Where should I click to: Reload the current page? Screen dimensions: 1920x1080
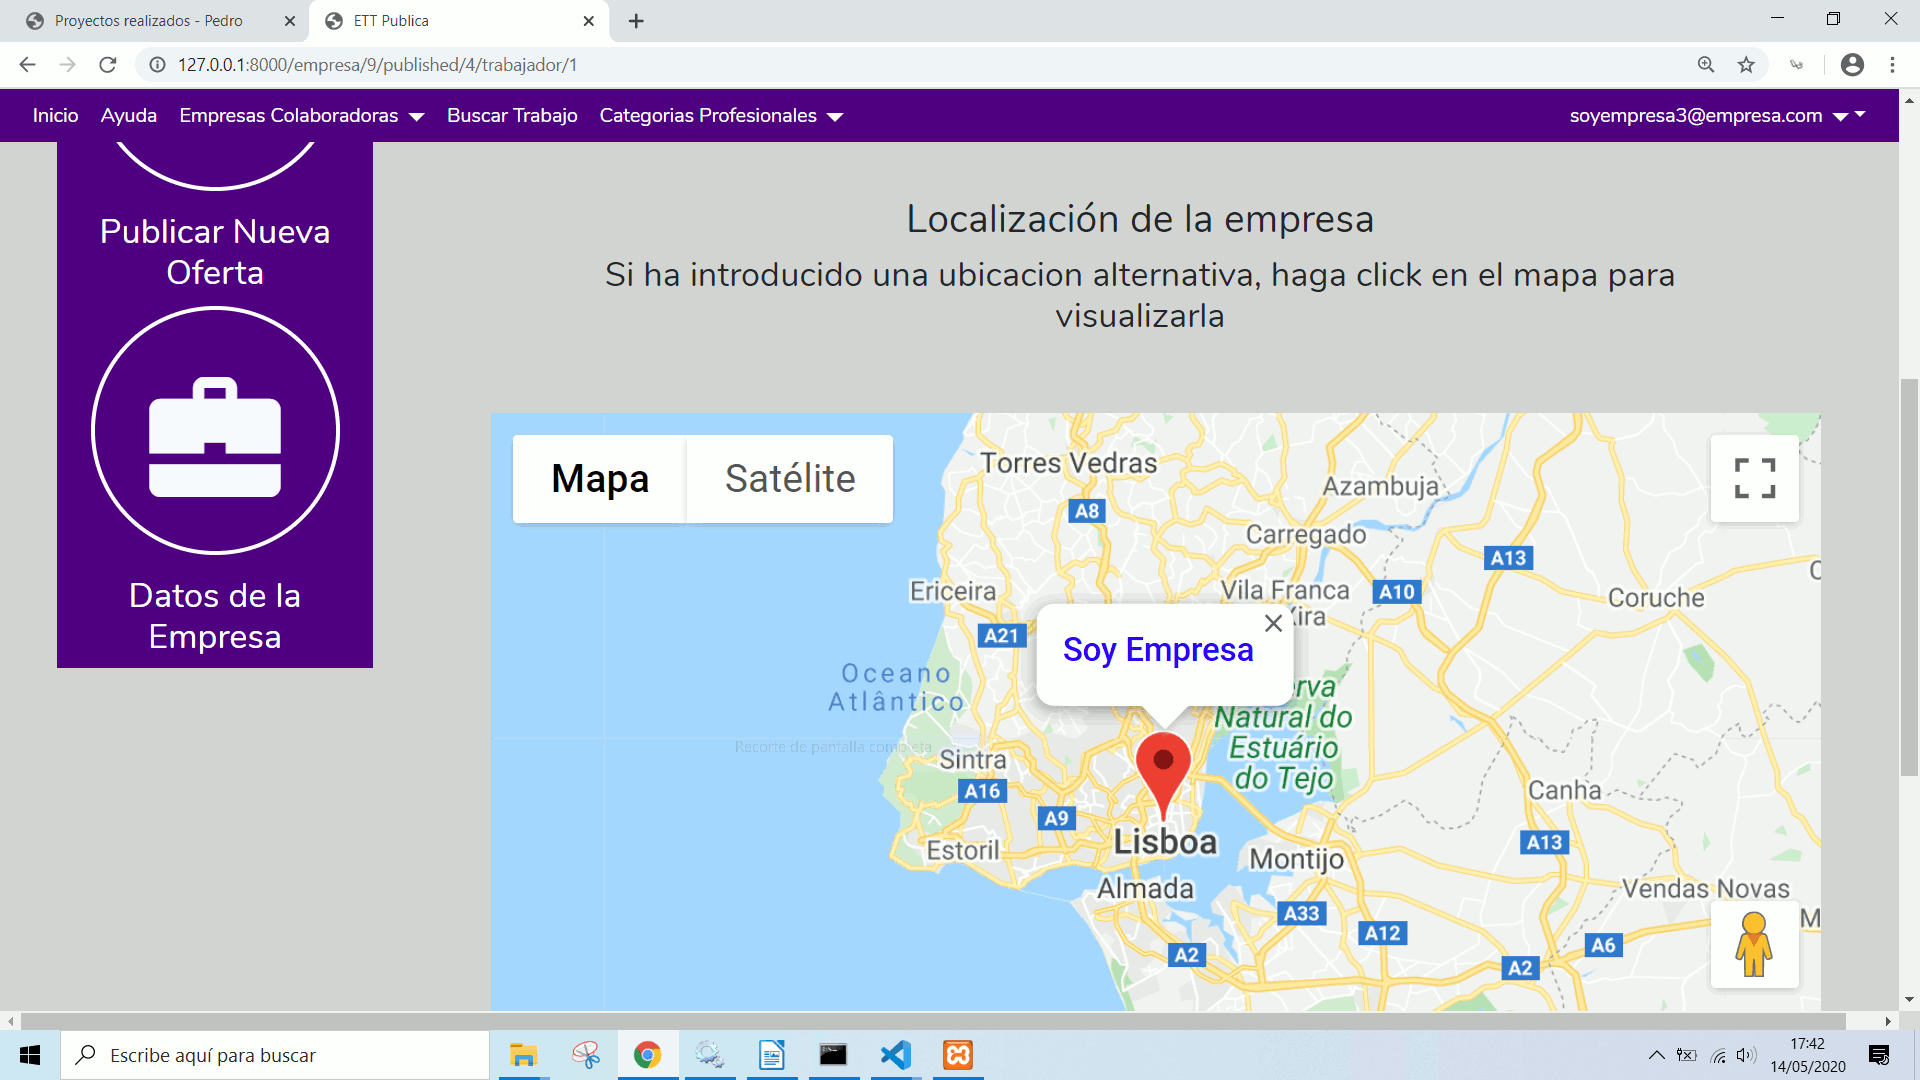pyautogui.click(x=108, y=65)
